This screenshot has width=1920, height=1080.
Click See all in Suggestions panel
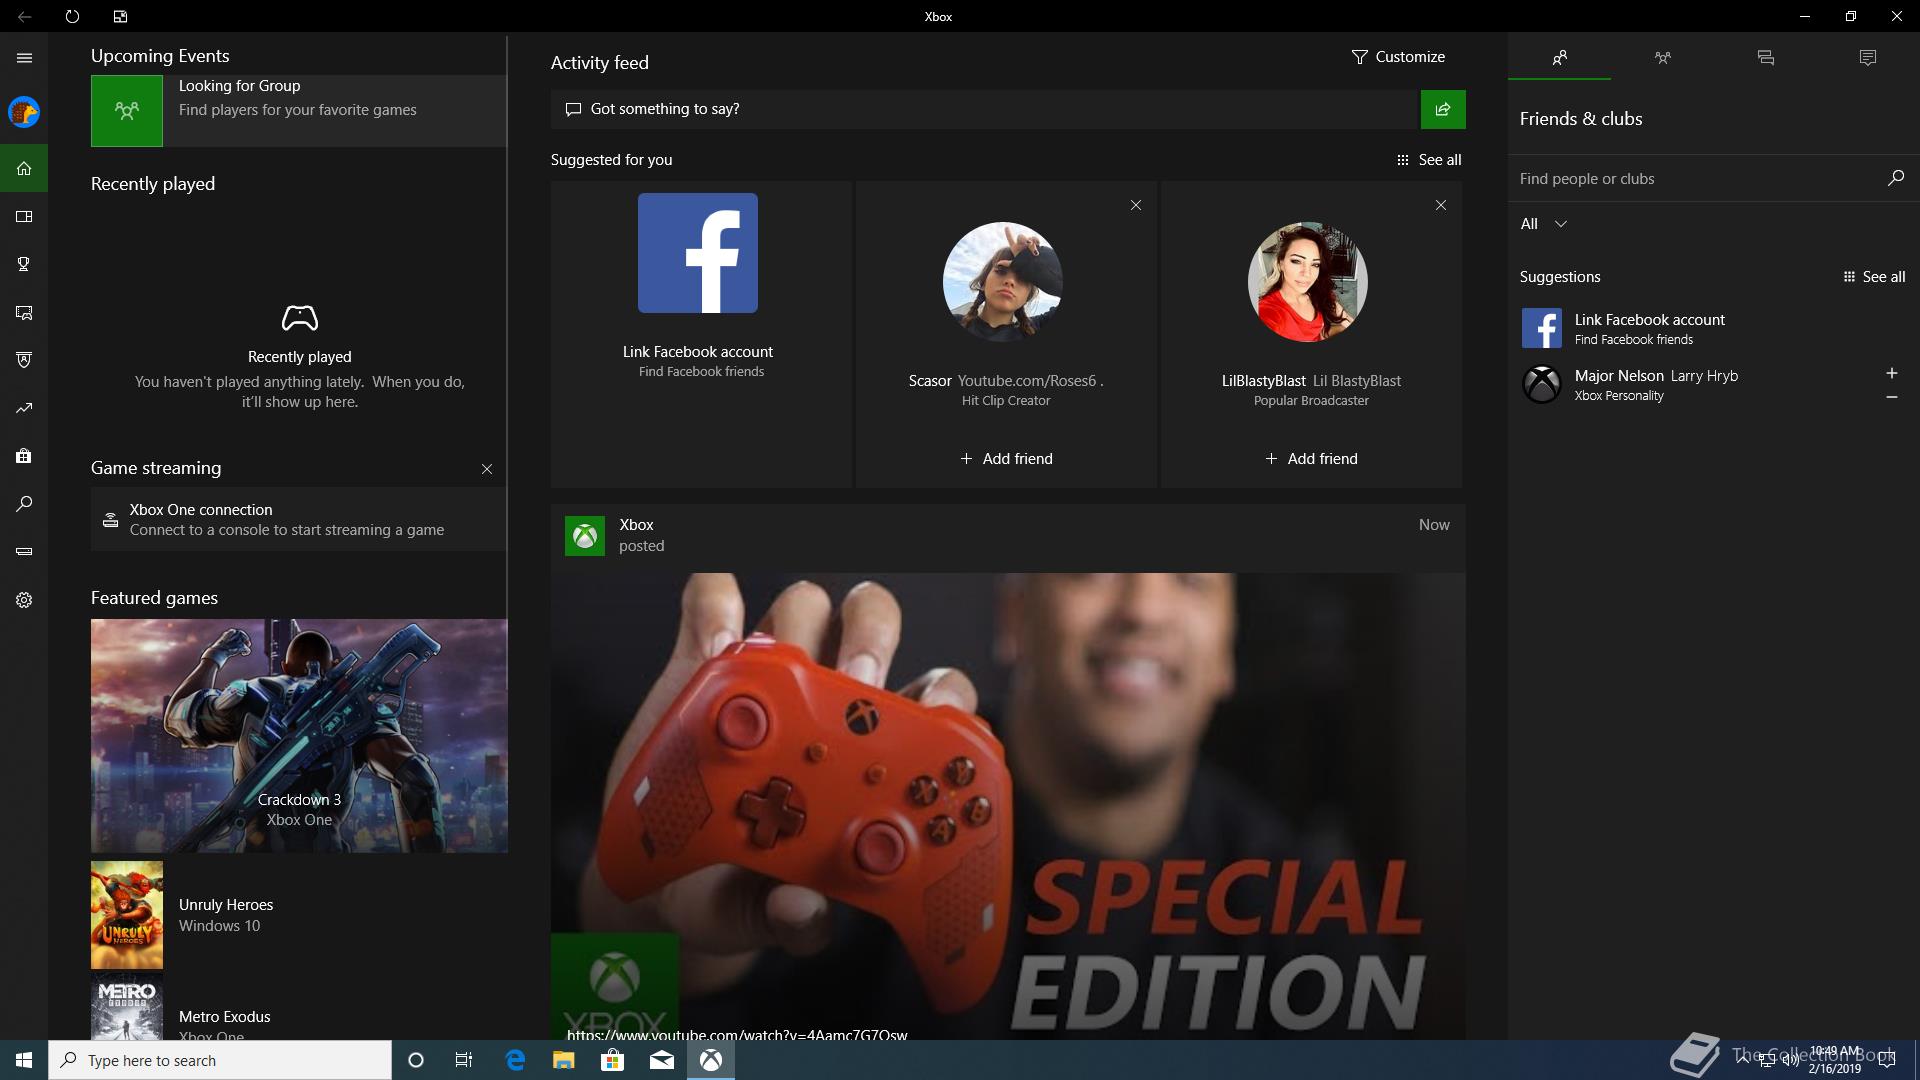coord(1874,277)
